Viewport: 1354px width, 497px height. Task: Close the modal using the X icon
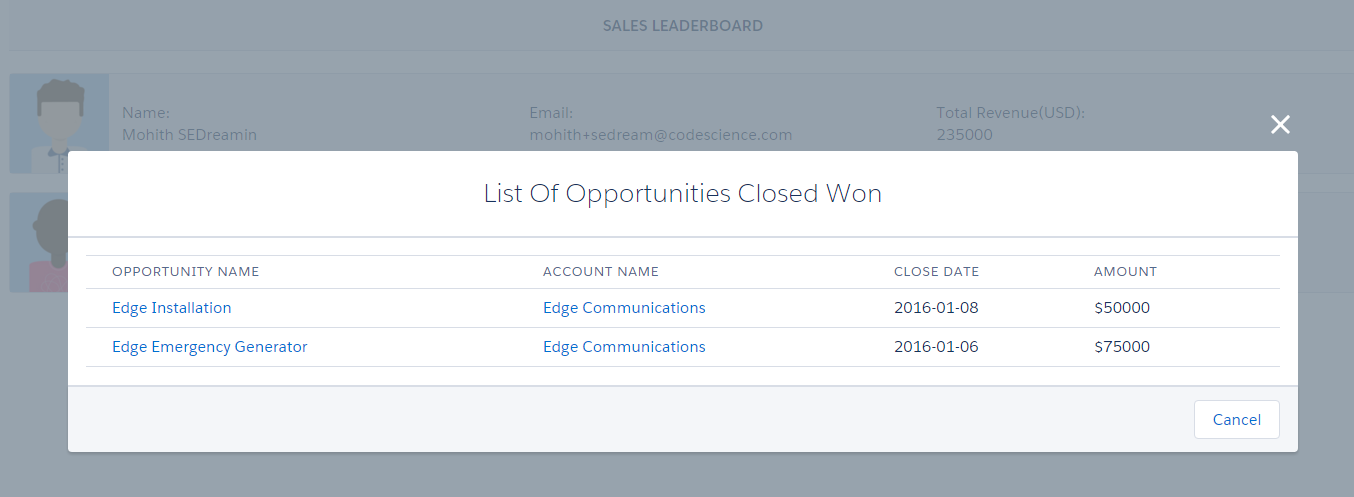[x=1280, y=124]
